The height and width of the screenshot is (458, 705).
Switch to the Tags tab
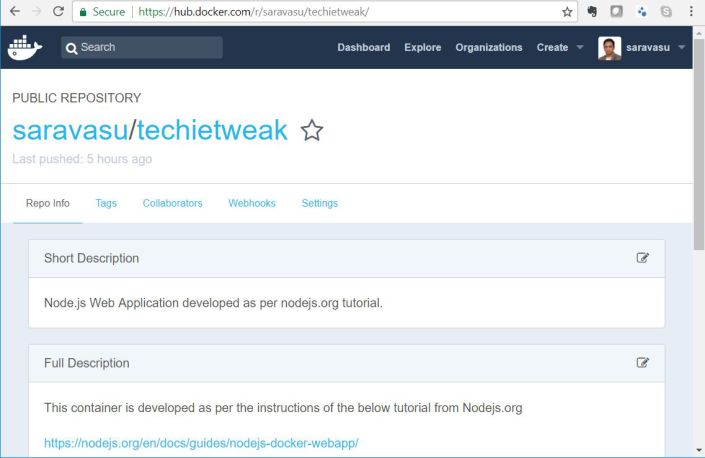pyautogui.click(x=106, y=203)
